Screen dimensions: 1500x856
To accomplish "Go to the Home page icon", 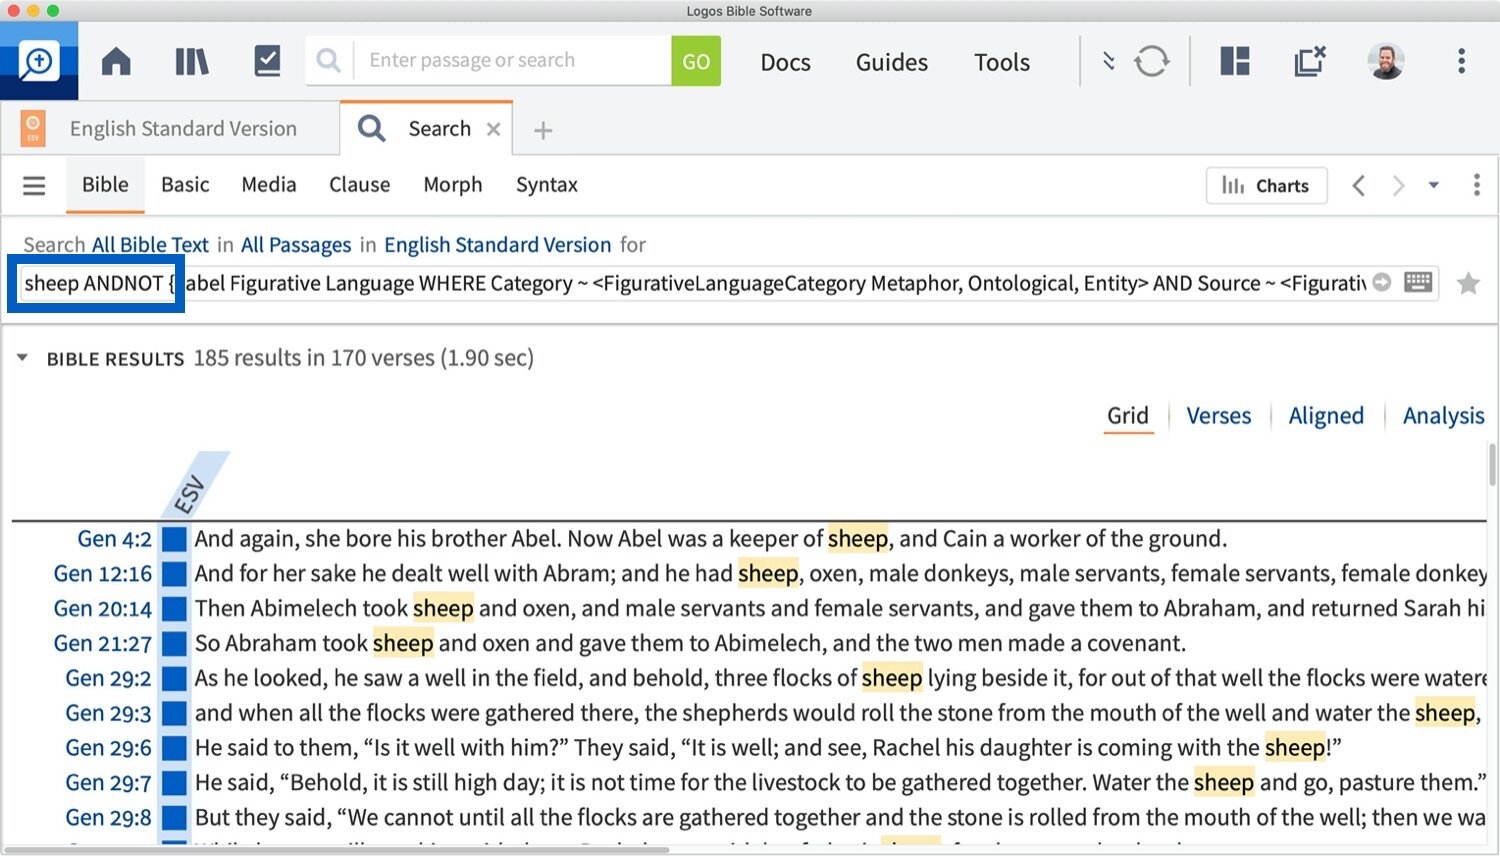I will point(116,62).
